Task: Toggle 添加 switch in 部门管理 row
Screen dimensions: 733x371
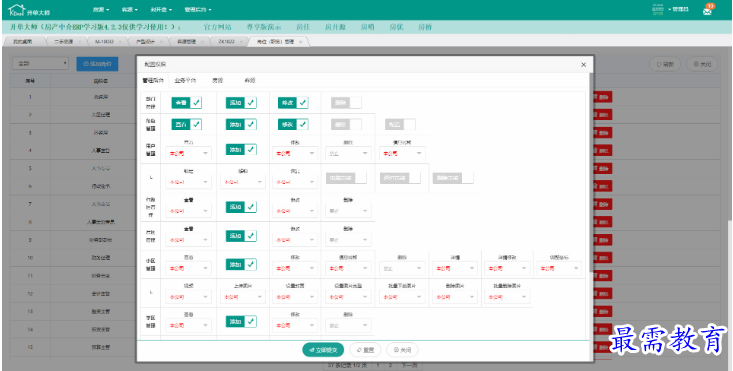Action: click(x=241, y=103)
